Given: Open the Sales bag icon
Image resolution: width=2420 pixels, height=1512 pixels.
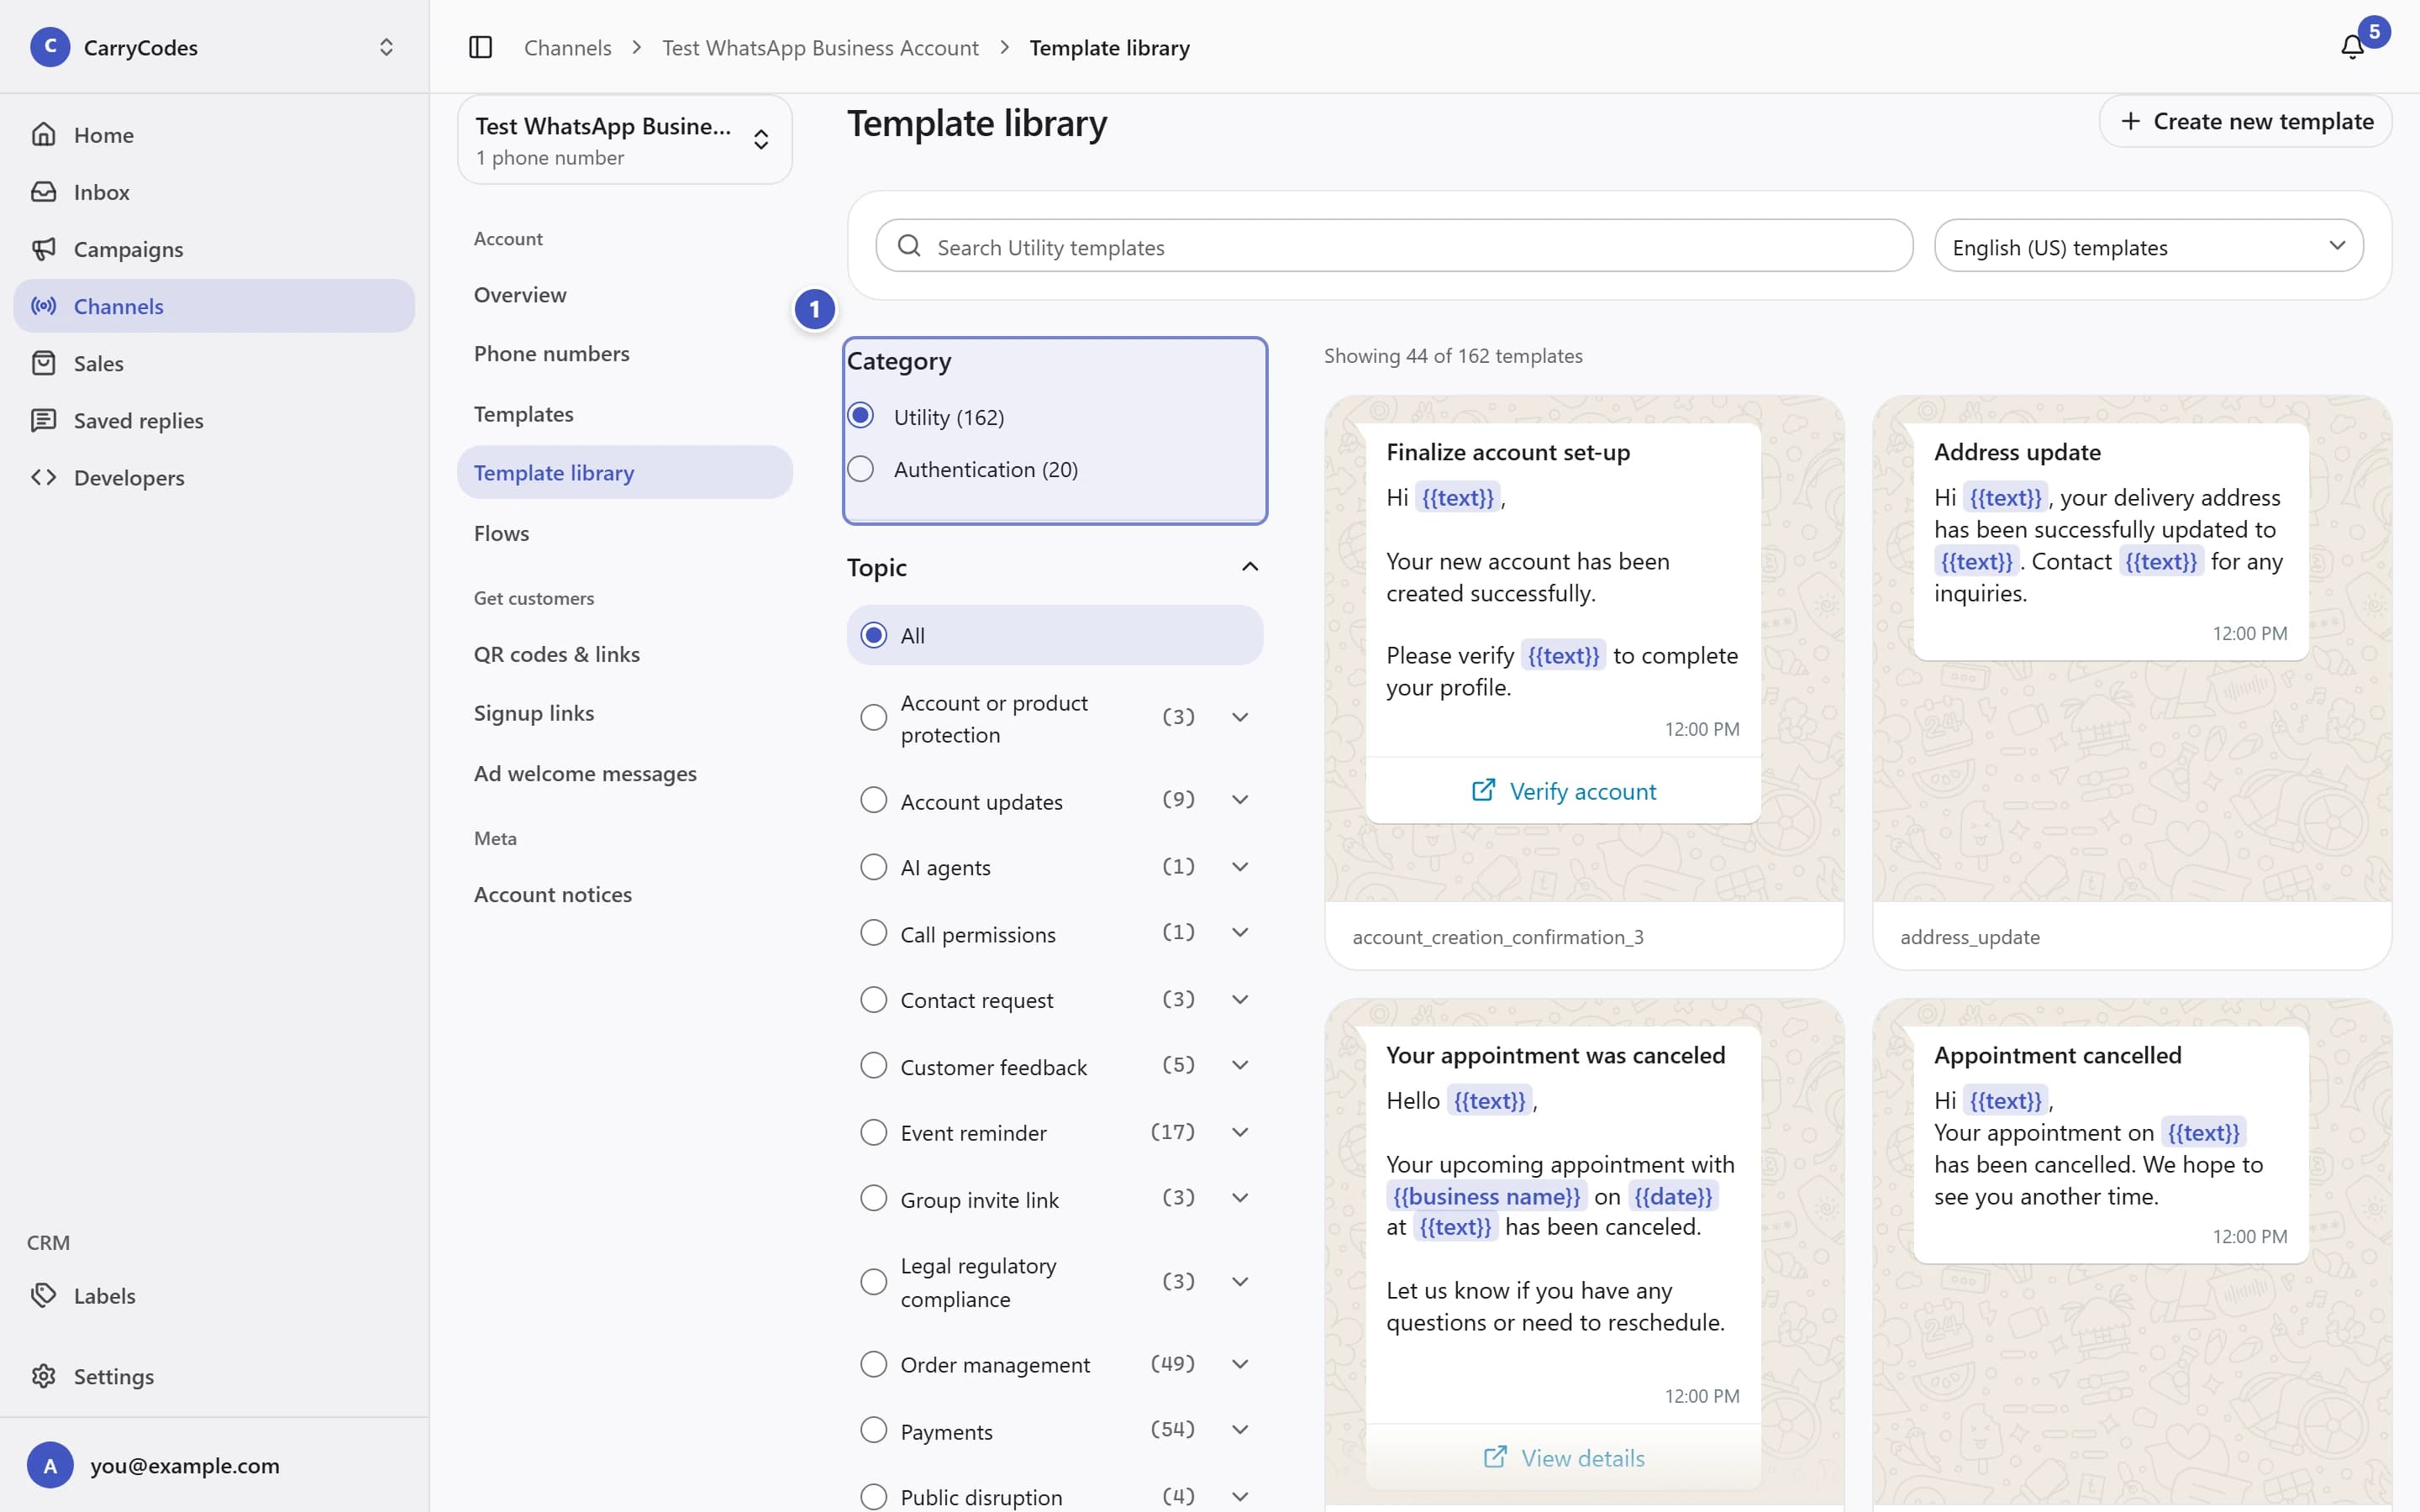Looking at the screenshot, I should point(44,363).
